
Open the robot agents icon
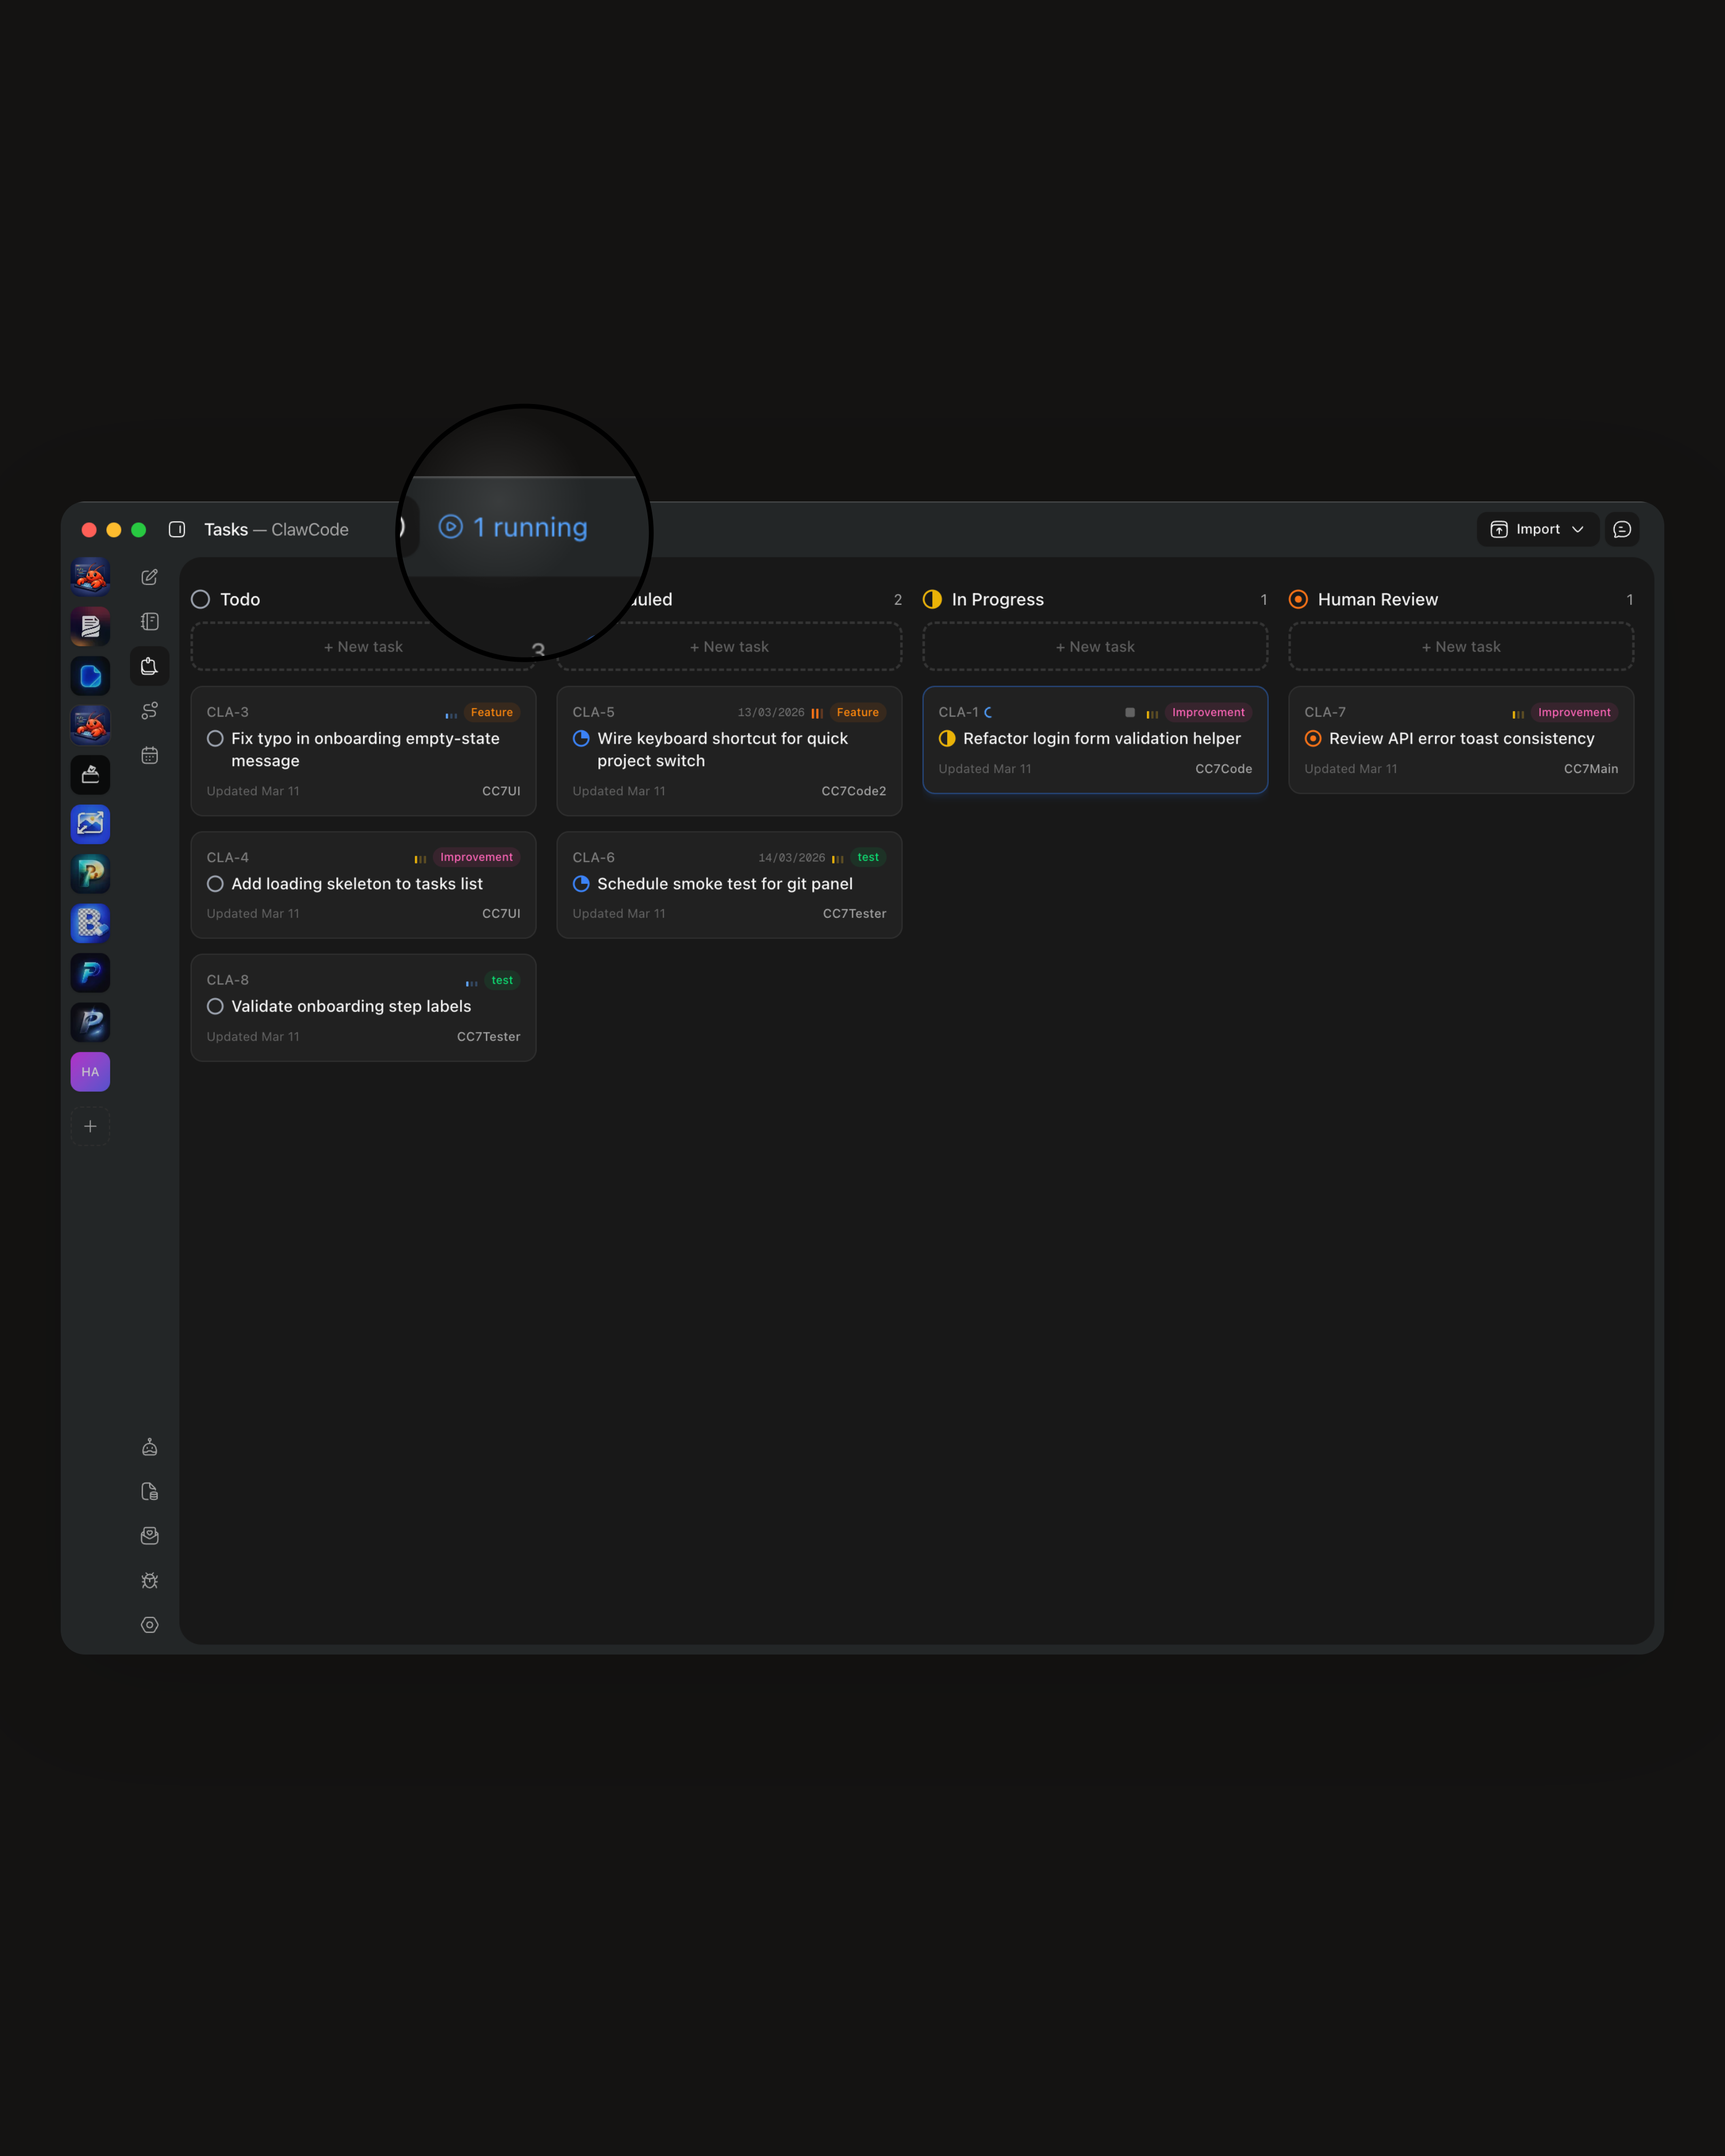click(150, 1447)
